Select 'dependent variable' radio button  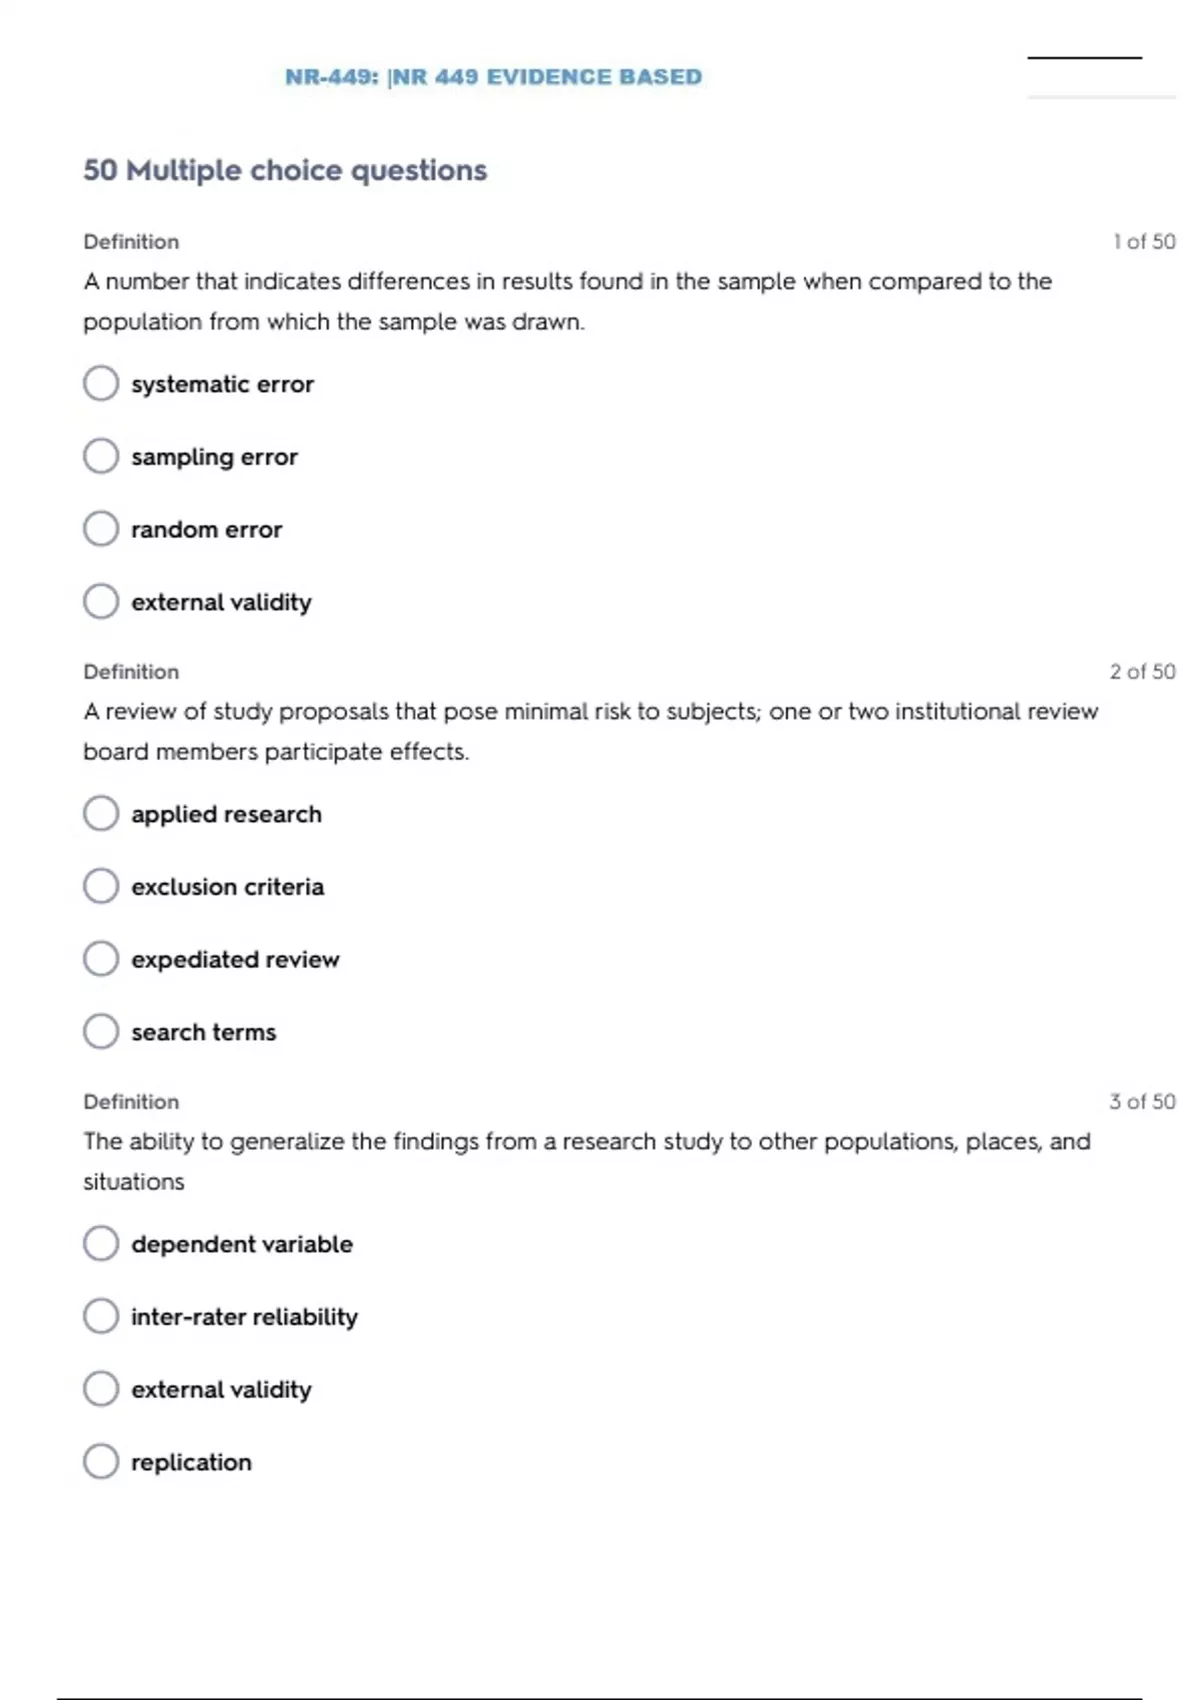(x=101, y=1243)
